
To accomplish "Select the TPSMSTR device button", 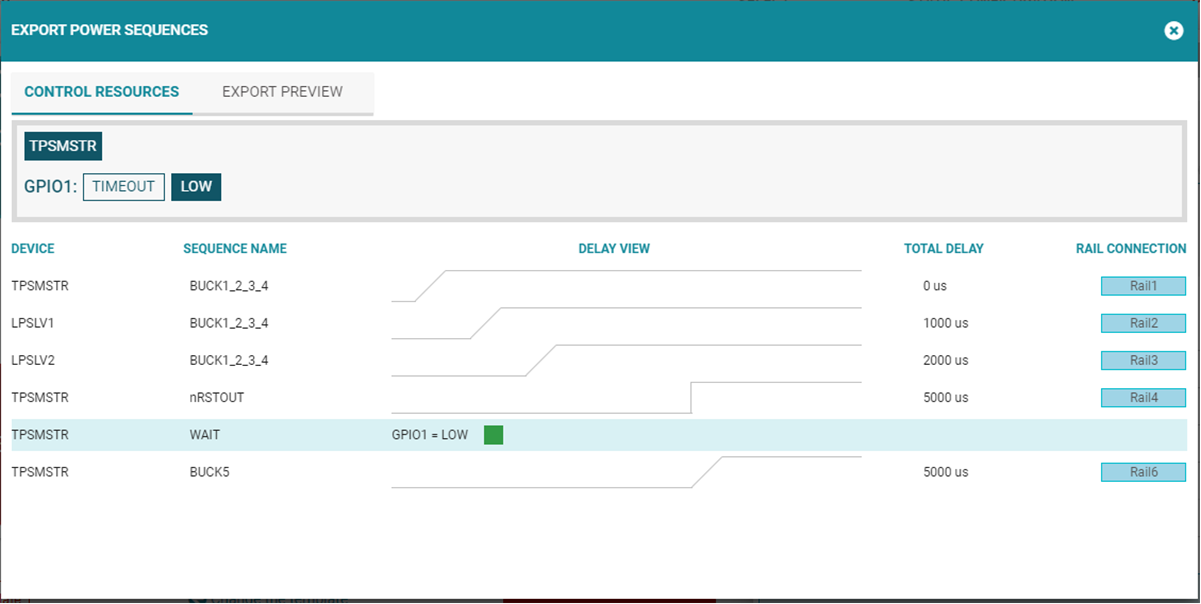I will (x=63, y=146).
